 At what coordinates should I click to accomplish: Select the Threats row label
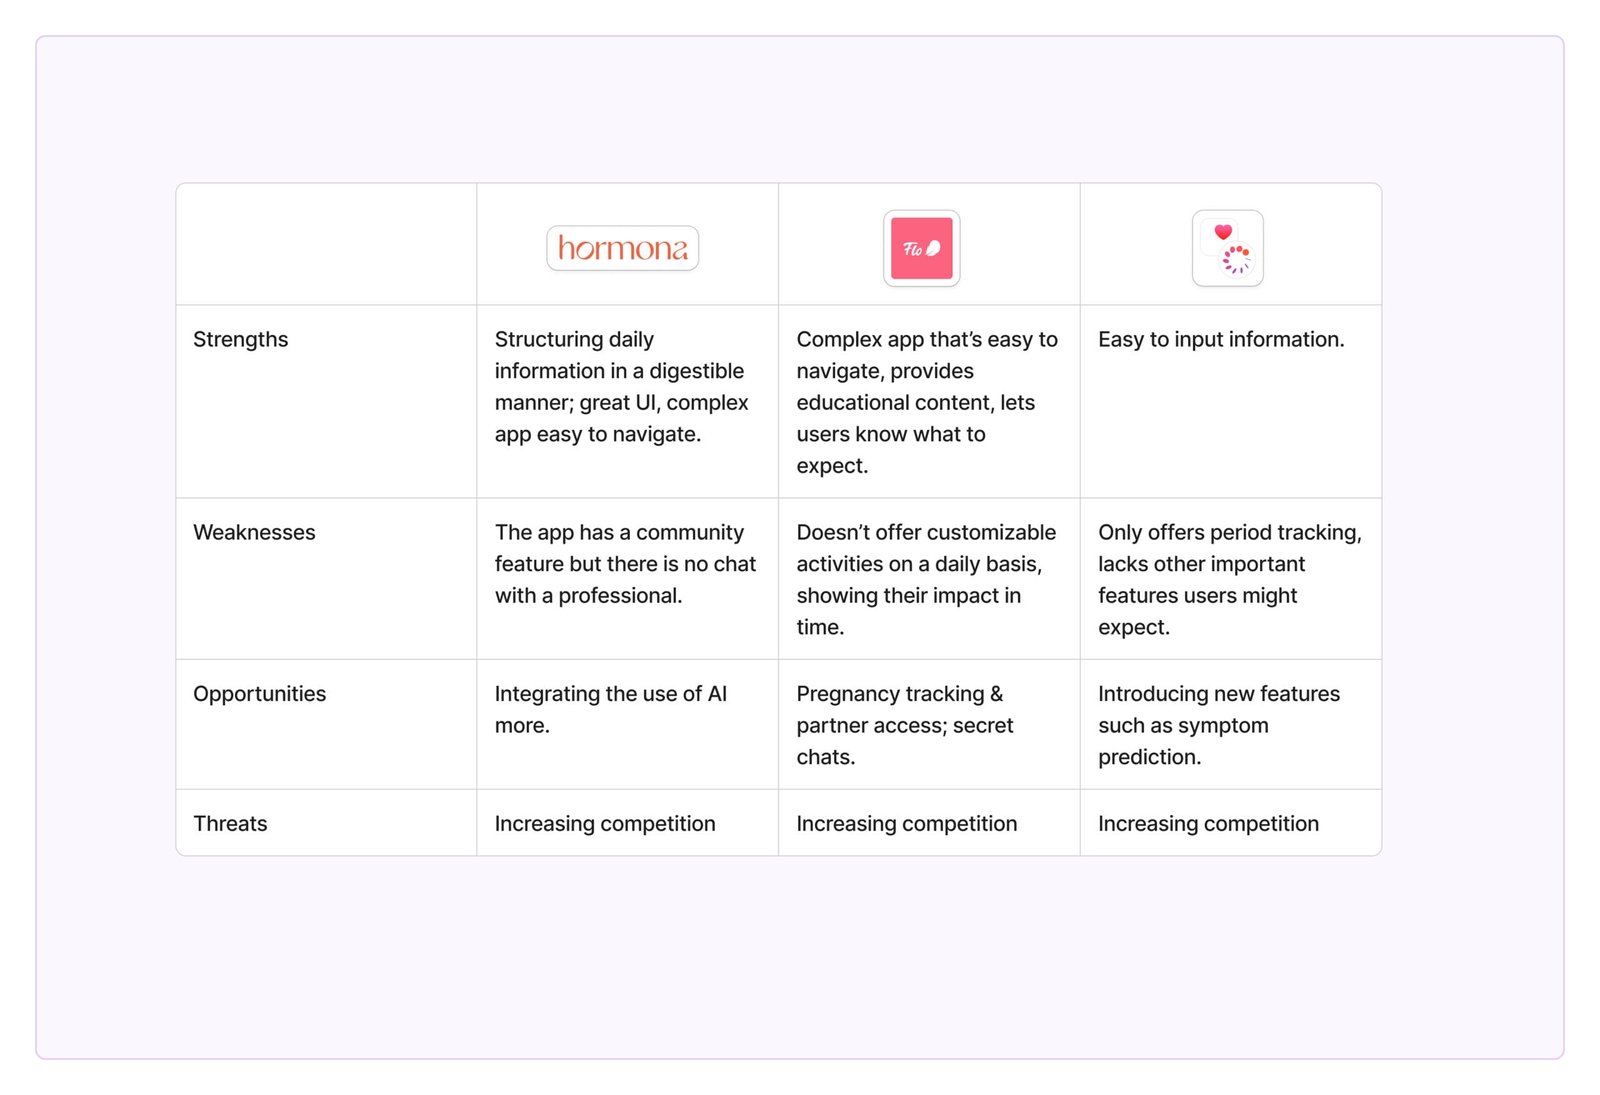pos(230,824)
